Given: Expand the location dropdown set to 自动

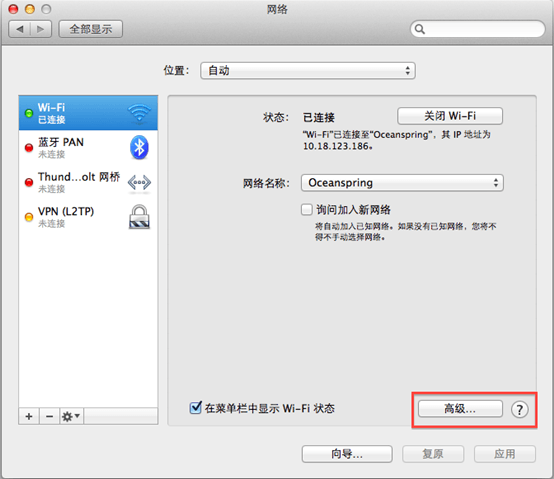Looking at the screenshot, I should click(x=308, y=71).
